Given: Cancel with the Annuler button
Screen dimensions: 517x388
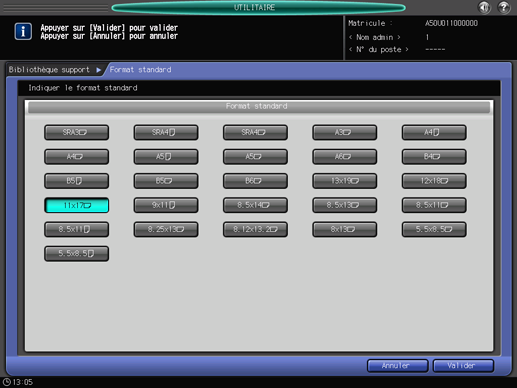Looking at the screenshot, I should point(397,366).
